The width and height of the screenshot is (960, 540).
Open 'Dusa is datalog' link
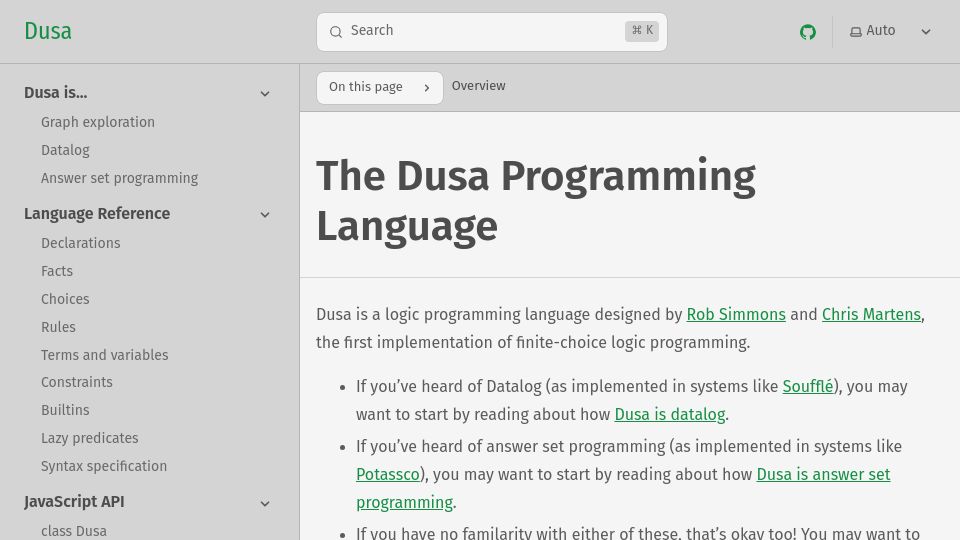670,415
